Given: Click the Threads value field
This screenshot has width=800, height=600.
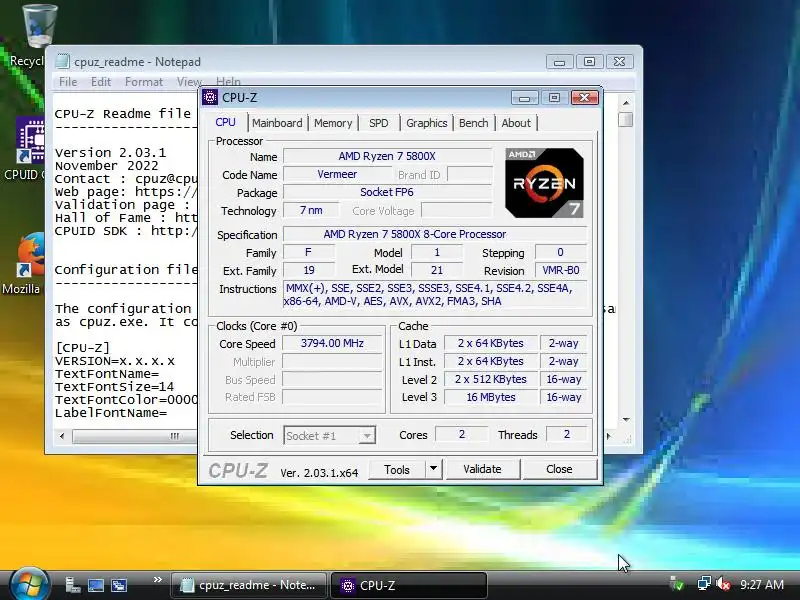Looking at the screenshot, I should pos(567,434).
